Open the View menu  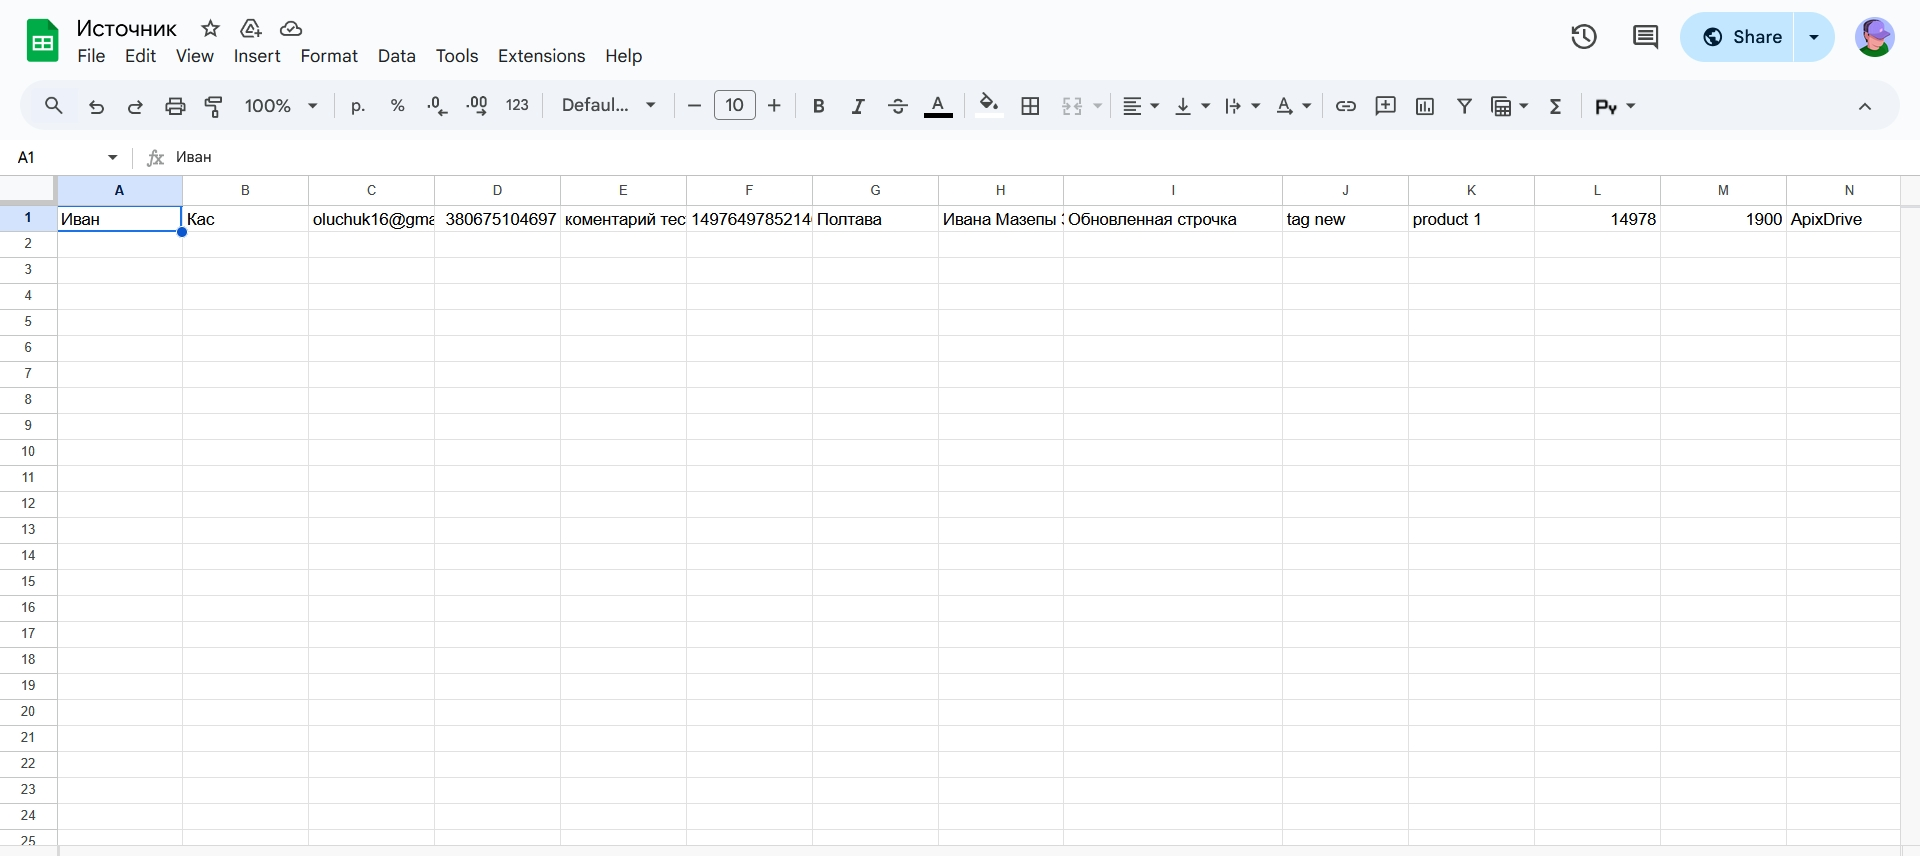pyautogui.click(x=195, y=56)
